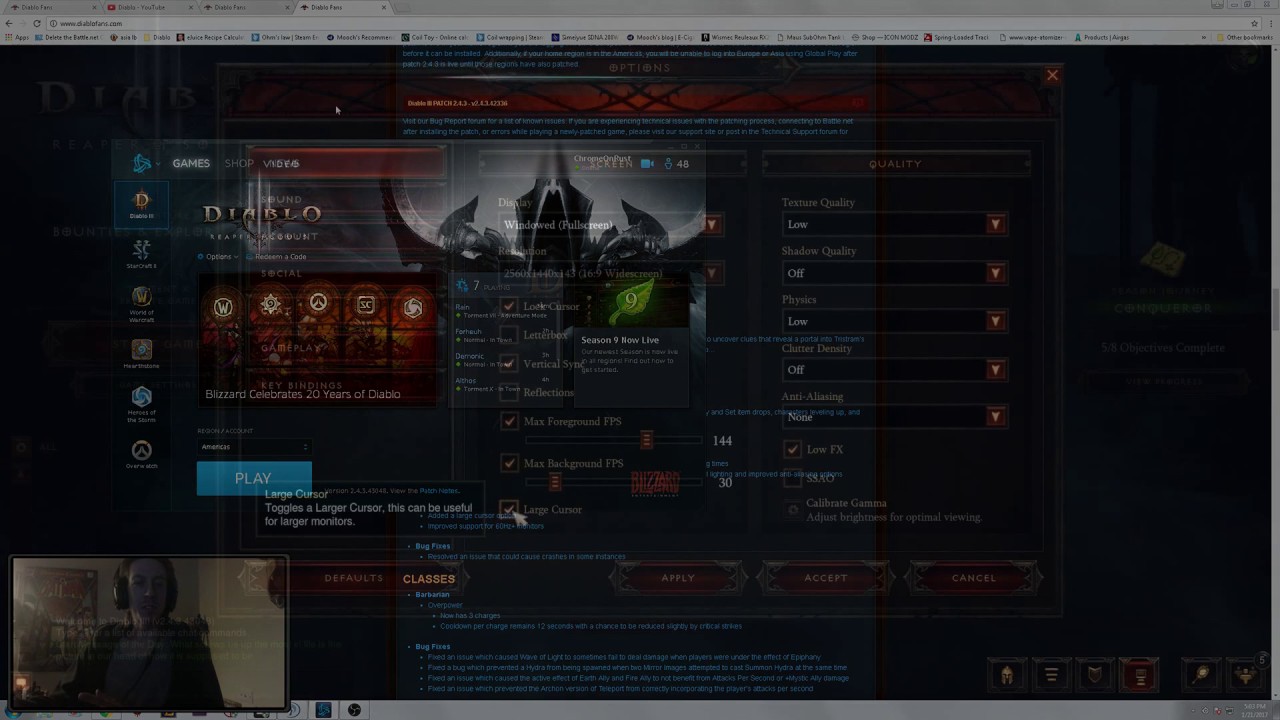
Task: Click the Calibrate Gamma icon
Action: pyautogui.click(x=793, y=510)
